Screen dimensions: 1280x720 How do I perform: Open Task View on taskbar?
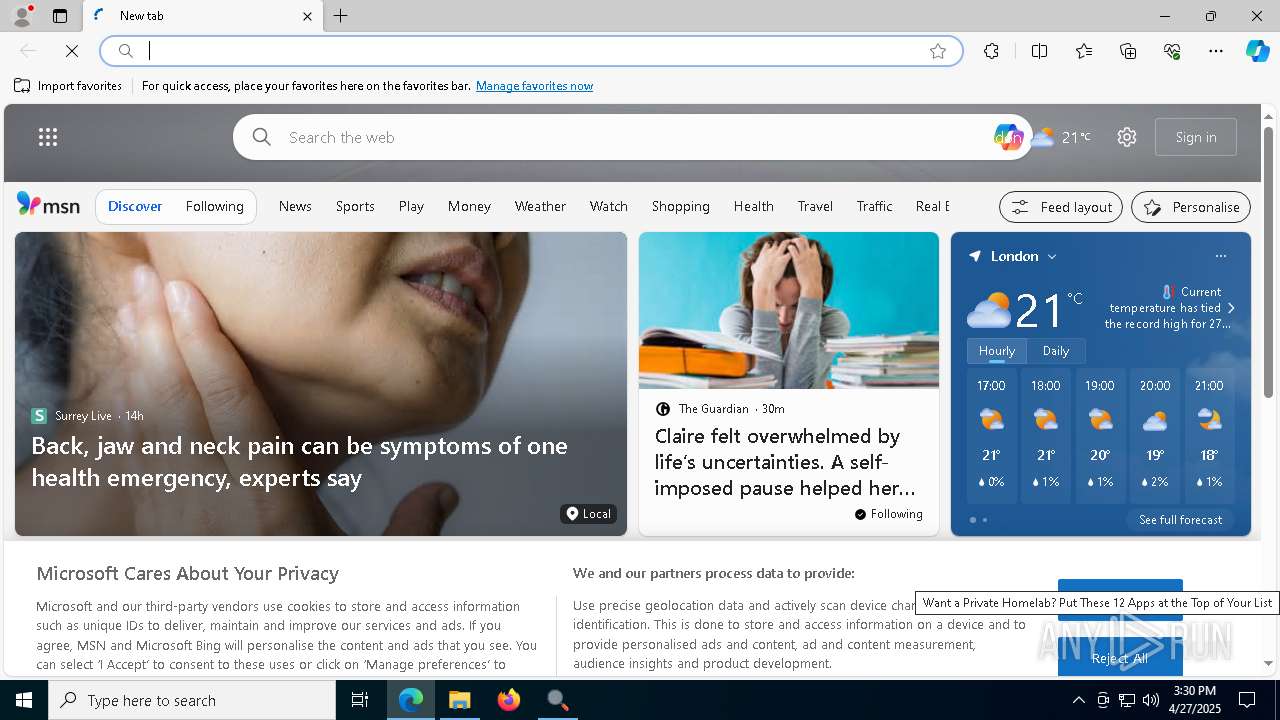click(x=360, y=700)
